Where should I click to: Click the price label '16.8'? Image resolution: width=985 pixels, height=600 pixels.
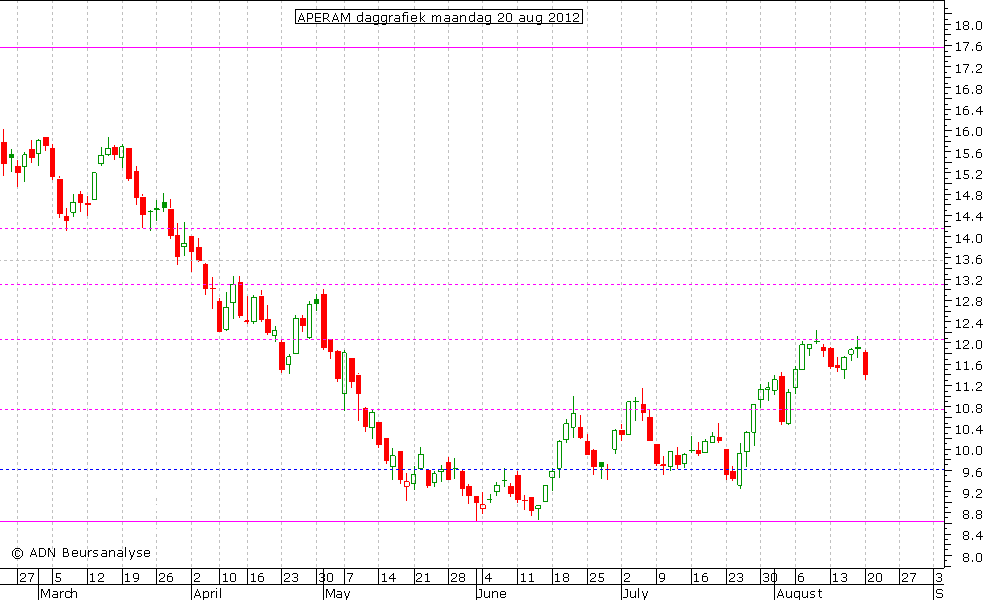(968, 90)
